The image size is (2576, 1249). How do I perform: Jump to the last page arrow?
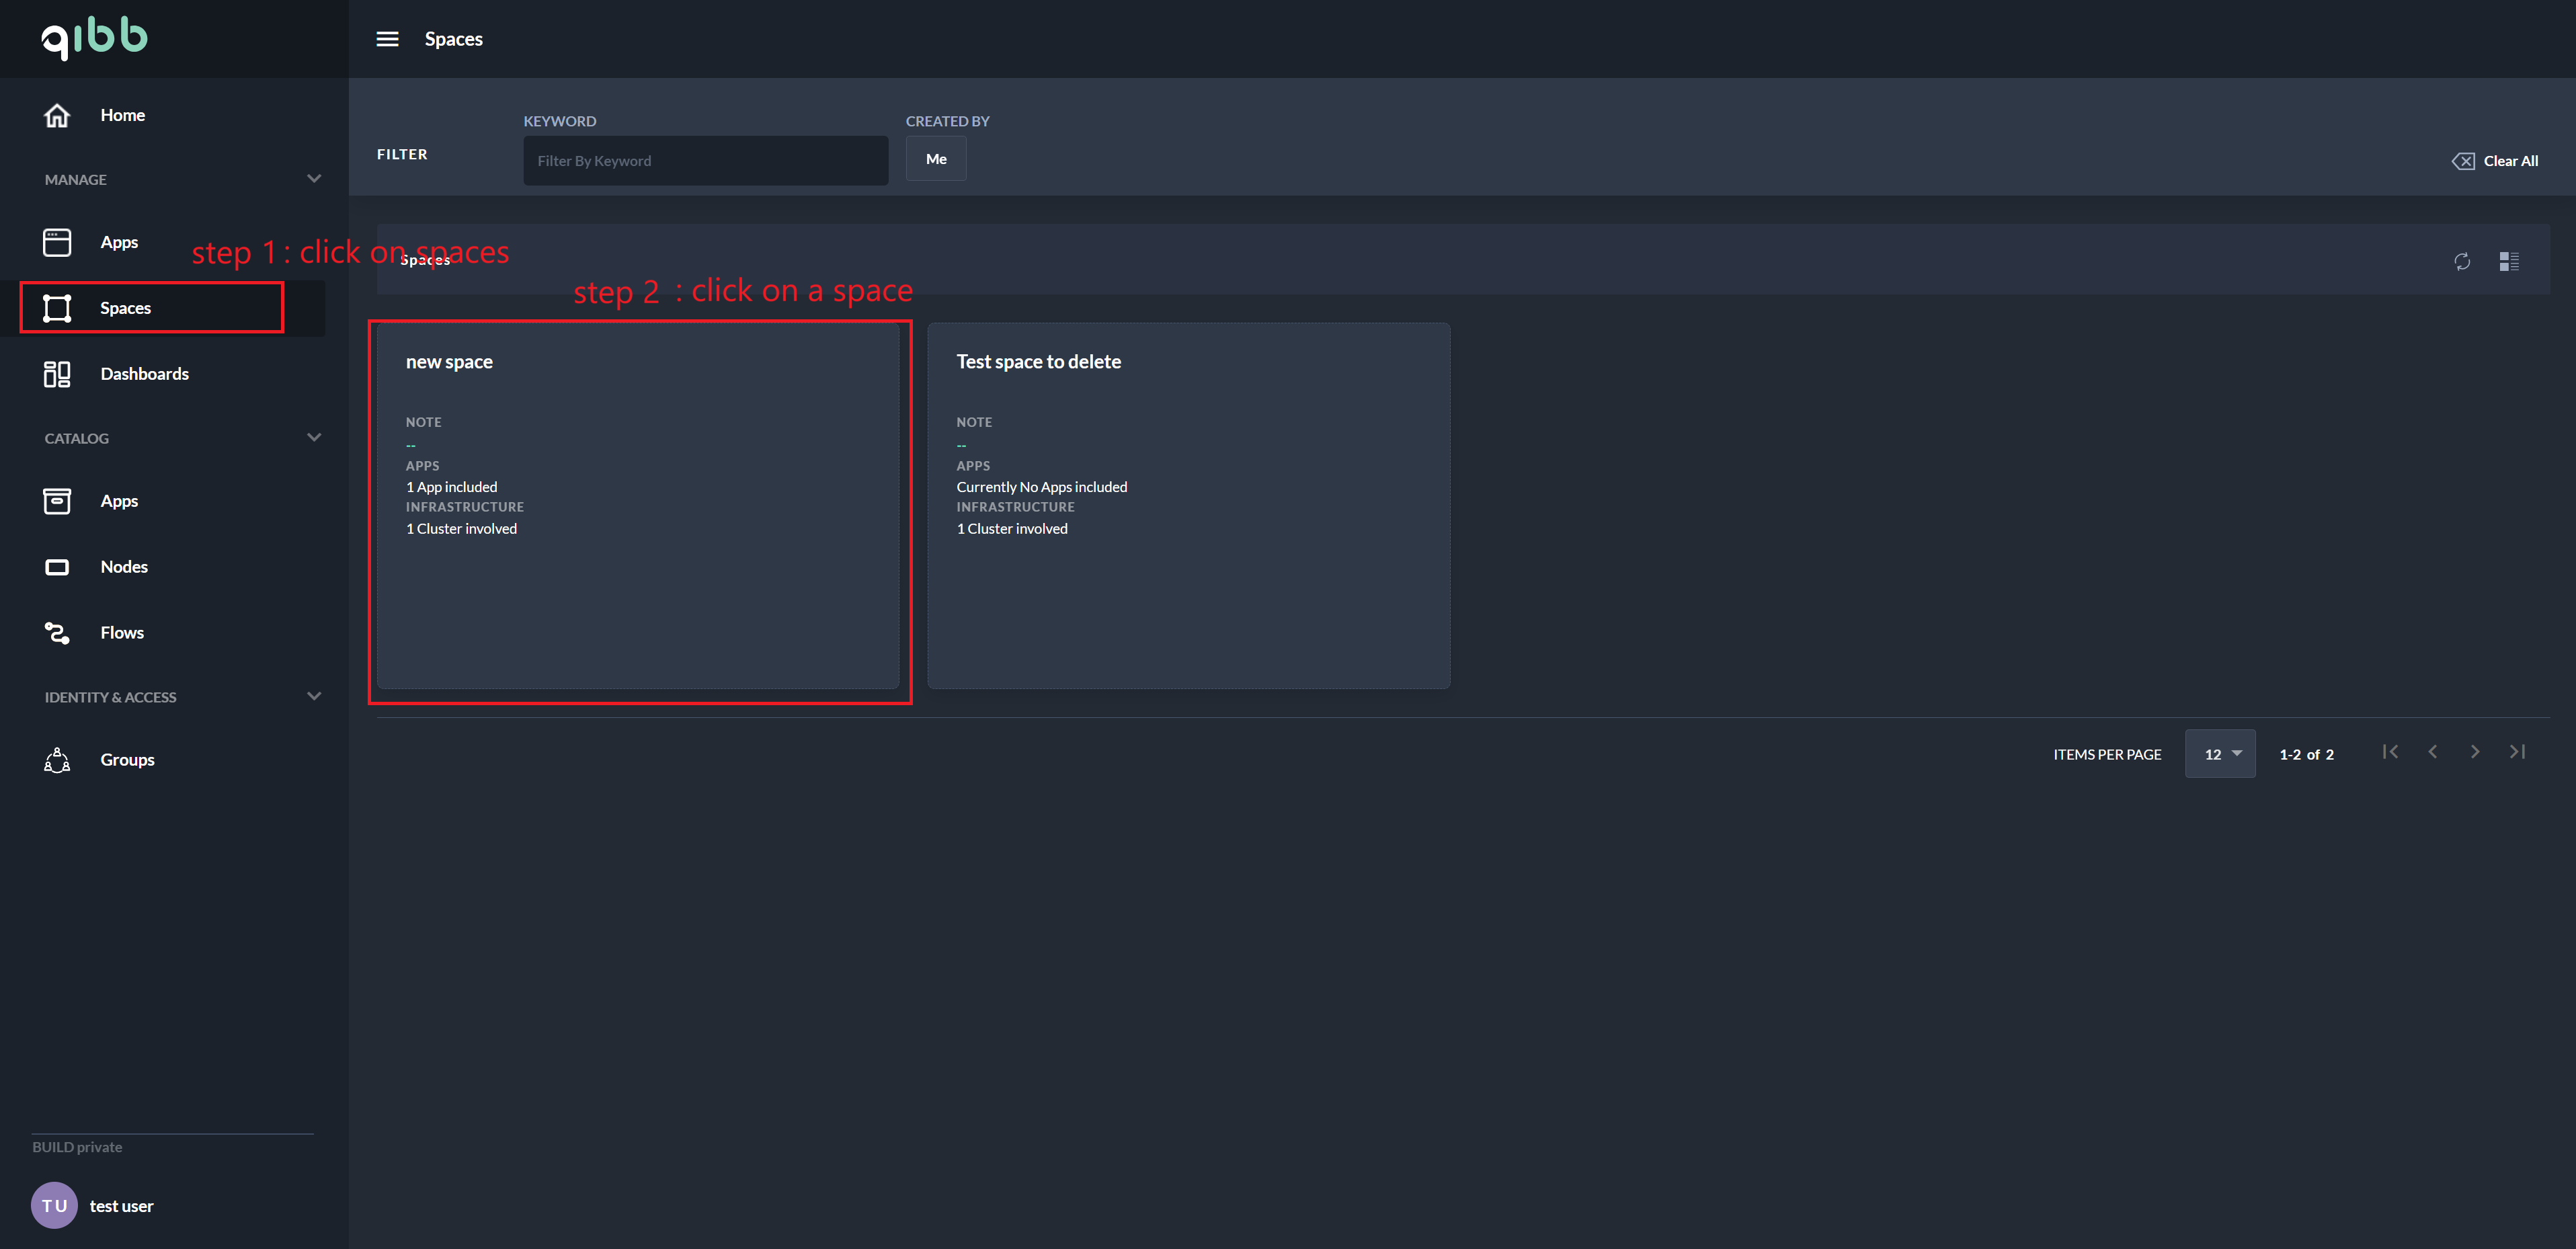(2518, 752)
